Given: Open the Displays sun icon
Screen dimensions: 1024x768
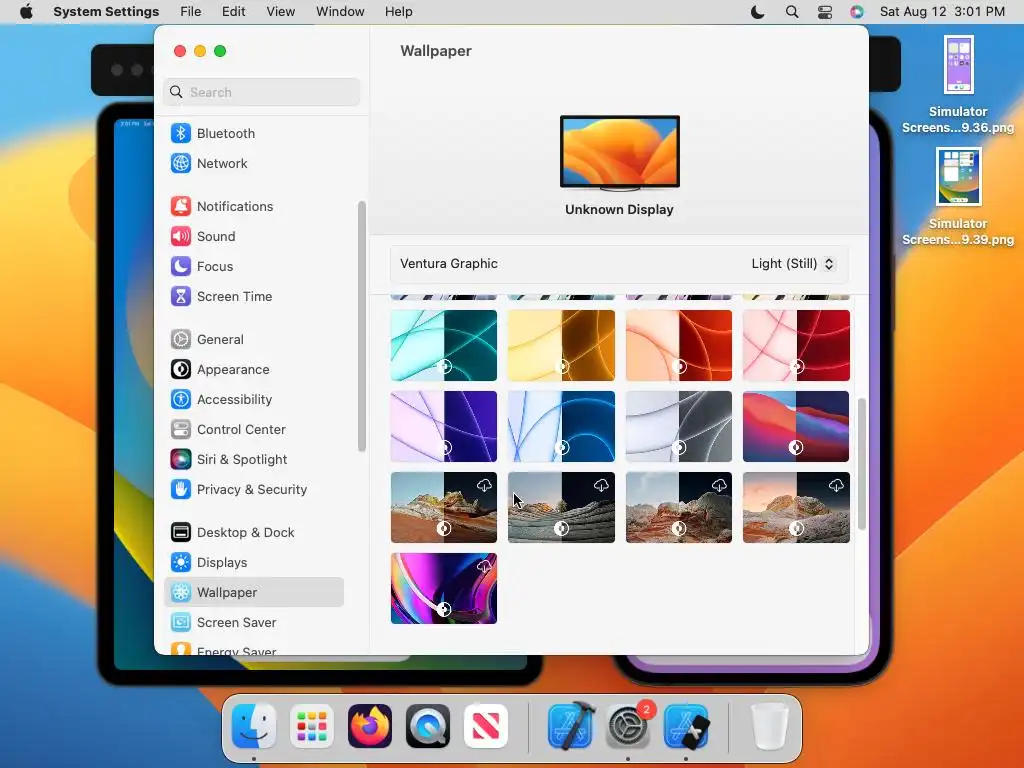Looking at the screenshot, I should point(181,563).
